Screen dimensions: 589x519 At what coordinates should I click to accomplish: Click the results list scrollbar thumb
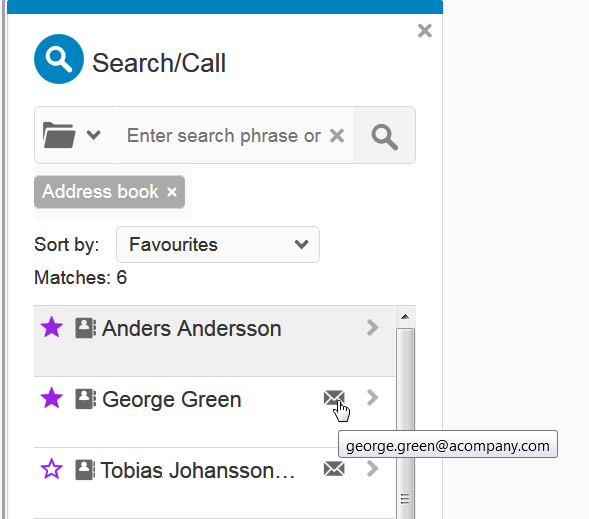click(405, 424)
